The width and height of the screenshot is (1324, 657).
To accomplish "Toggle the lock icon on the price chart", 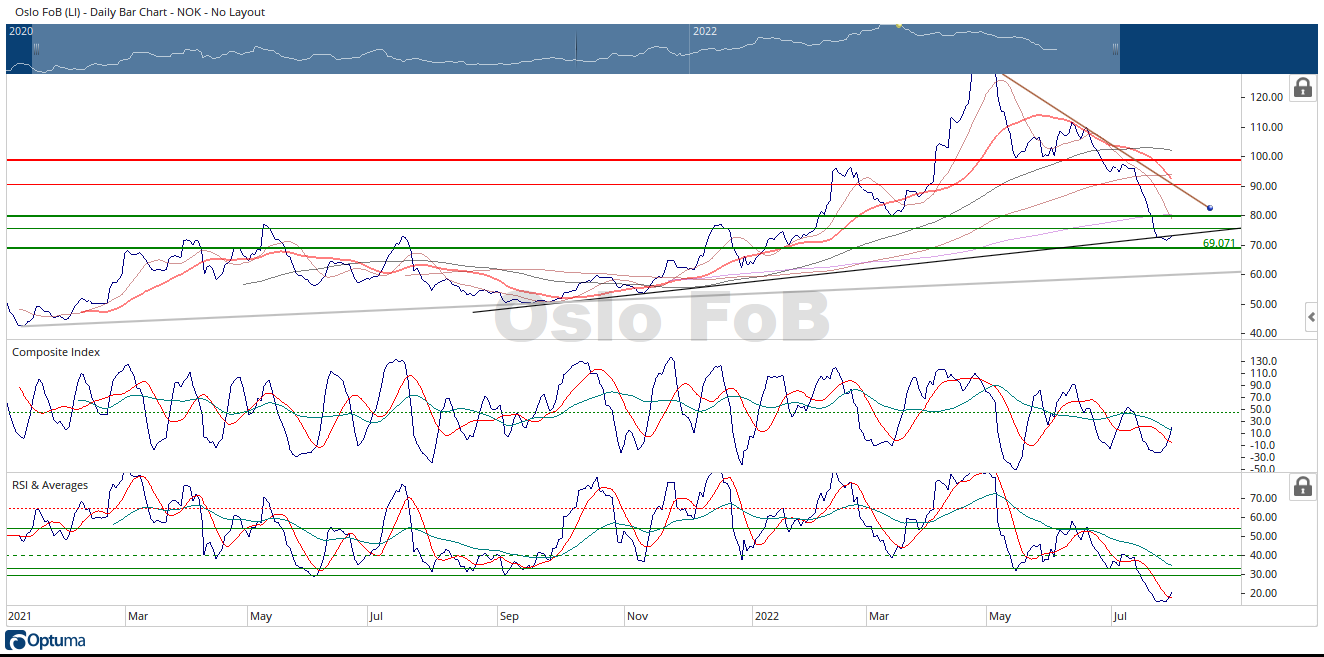I will click(x=1302, y=87).
